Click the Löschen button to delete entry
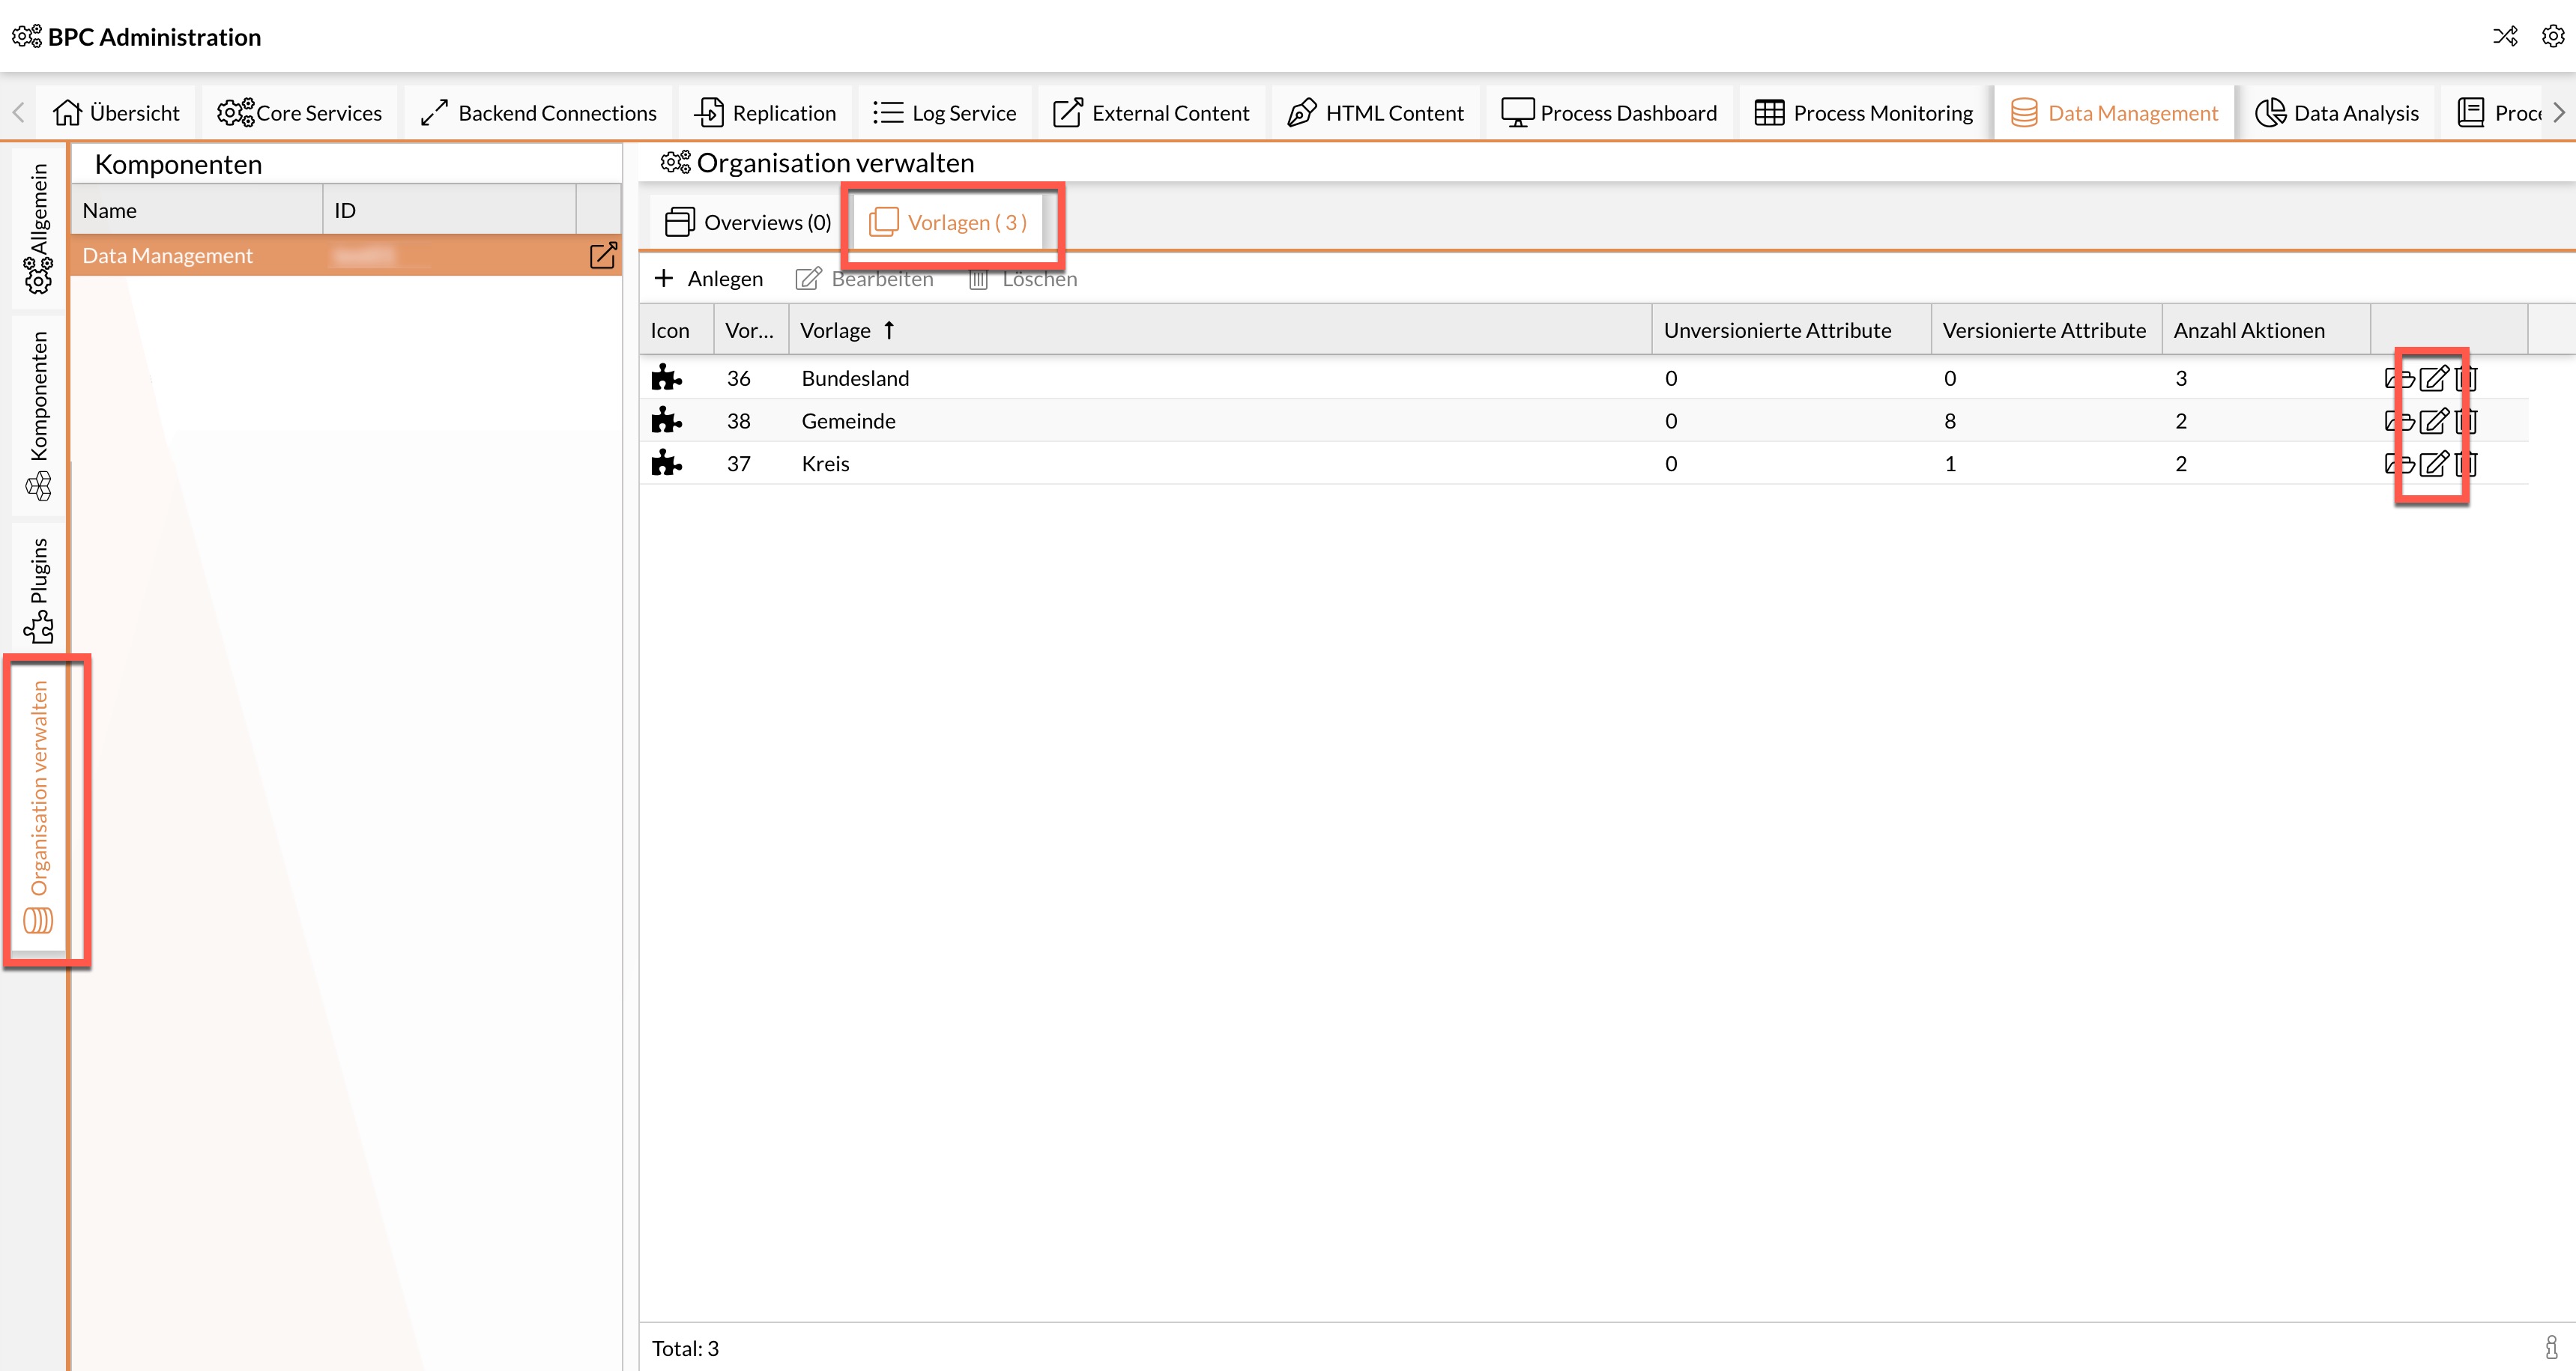This screenshot has width=2576, height=1371. point(1024,278)
